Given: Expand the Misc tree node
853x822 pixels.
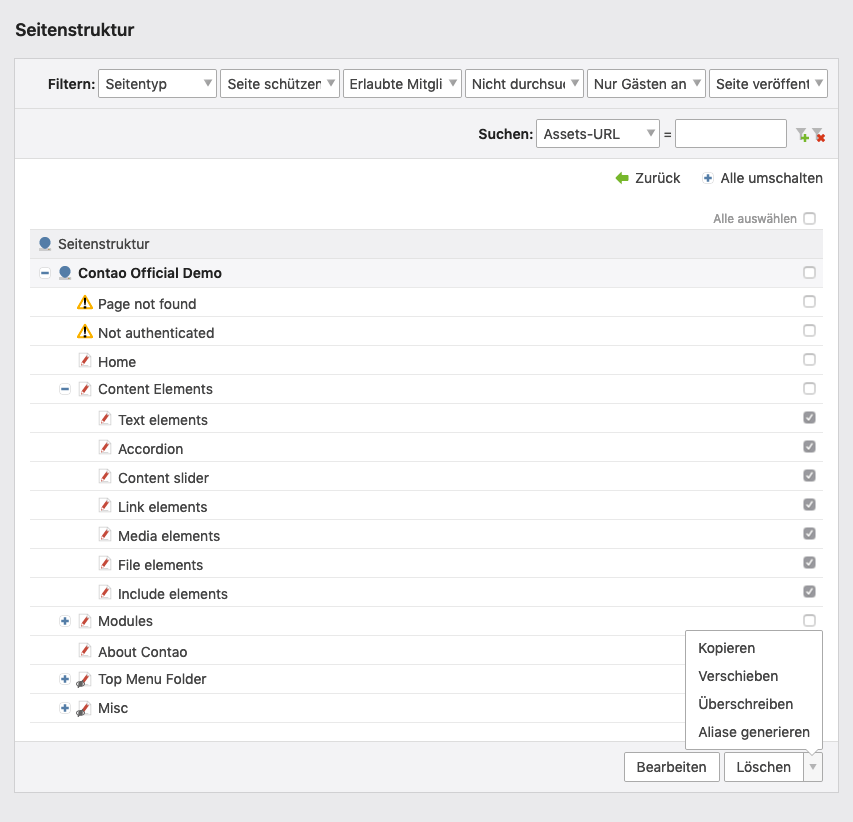Looking at the screenshot, I should pyautogui.click(x=65, y=708).
